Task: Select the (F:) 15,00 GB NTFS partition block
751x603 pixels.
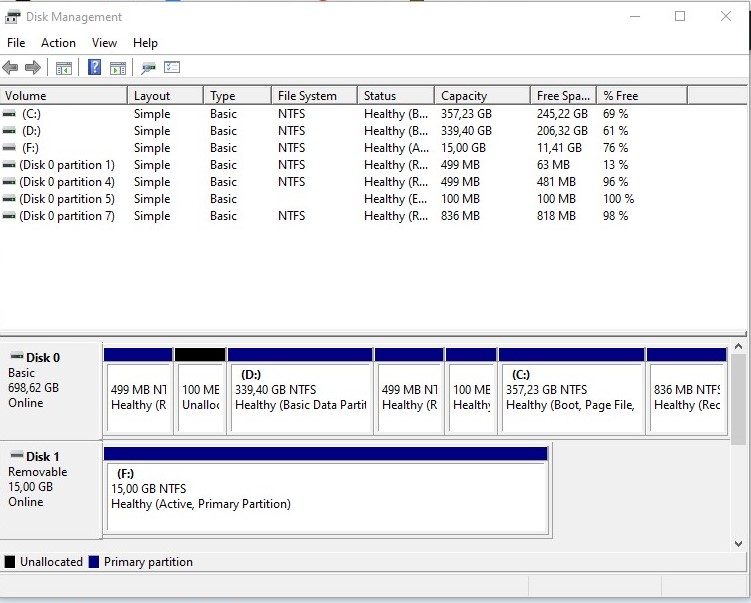Action: (x=326, y=491)
